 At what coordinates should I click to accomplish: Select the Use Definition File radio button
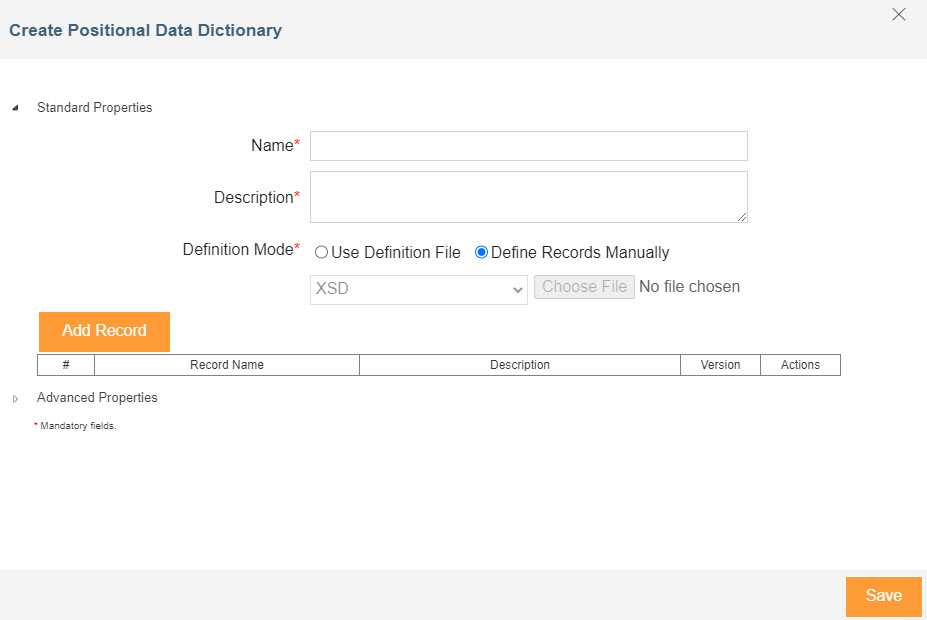click(x=322, y=253)
